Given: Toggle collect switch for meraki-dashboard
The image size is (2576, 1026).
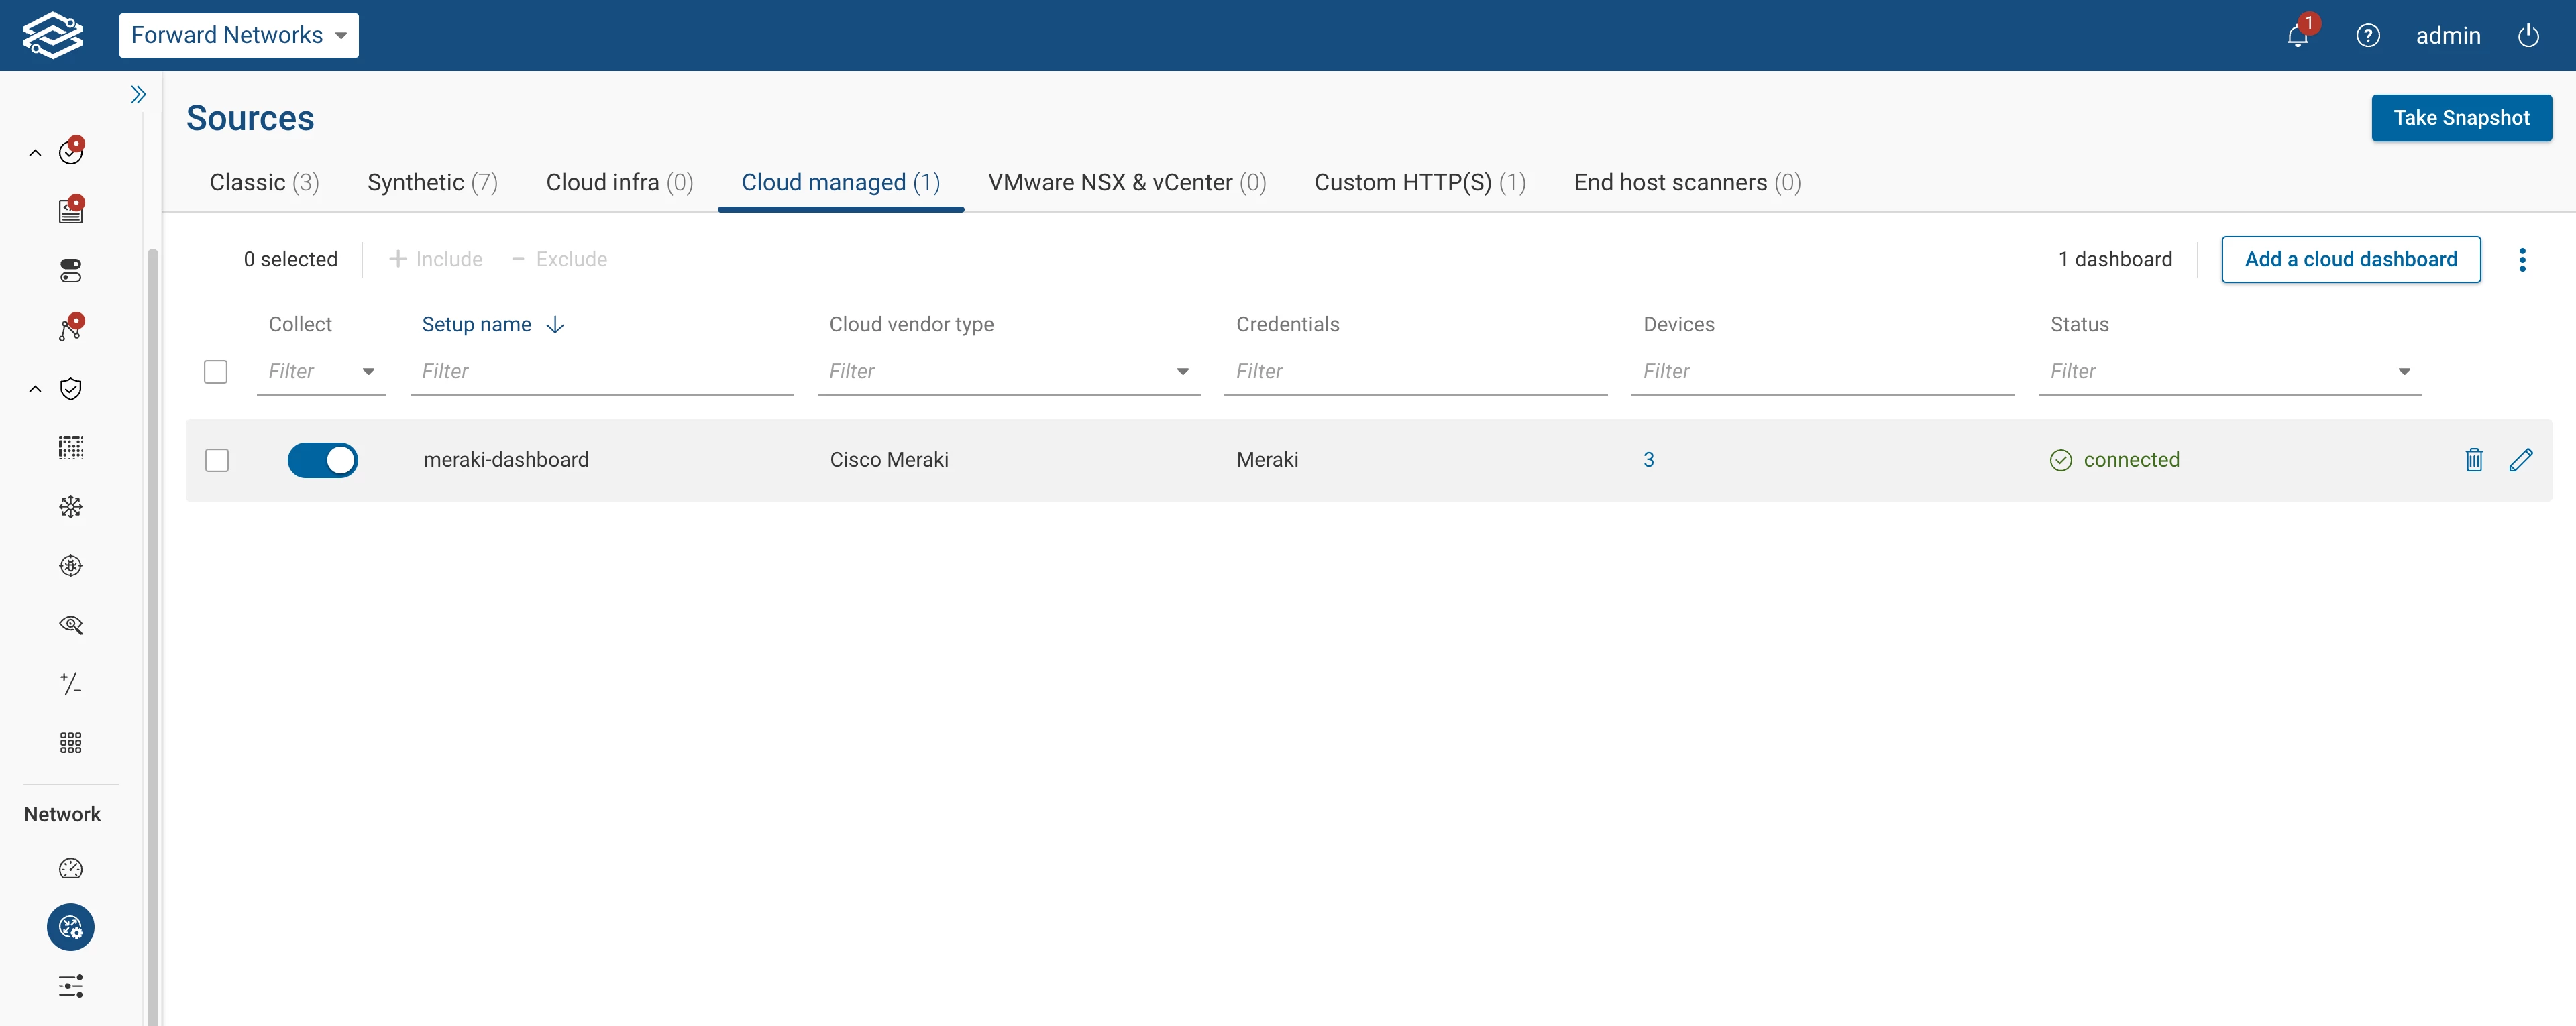Looking at the screenshot, I should tap(322, 460).
